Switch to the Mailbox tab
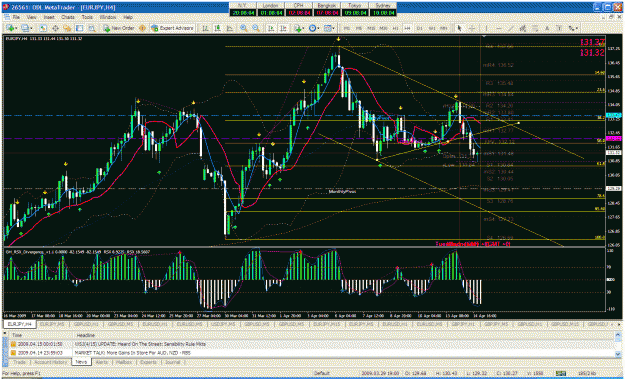625x379 pixels. (124, 362)
